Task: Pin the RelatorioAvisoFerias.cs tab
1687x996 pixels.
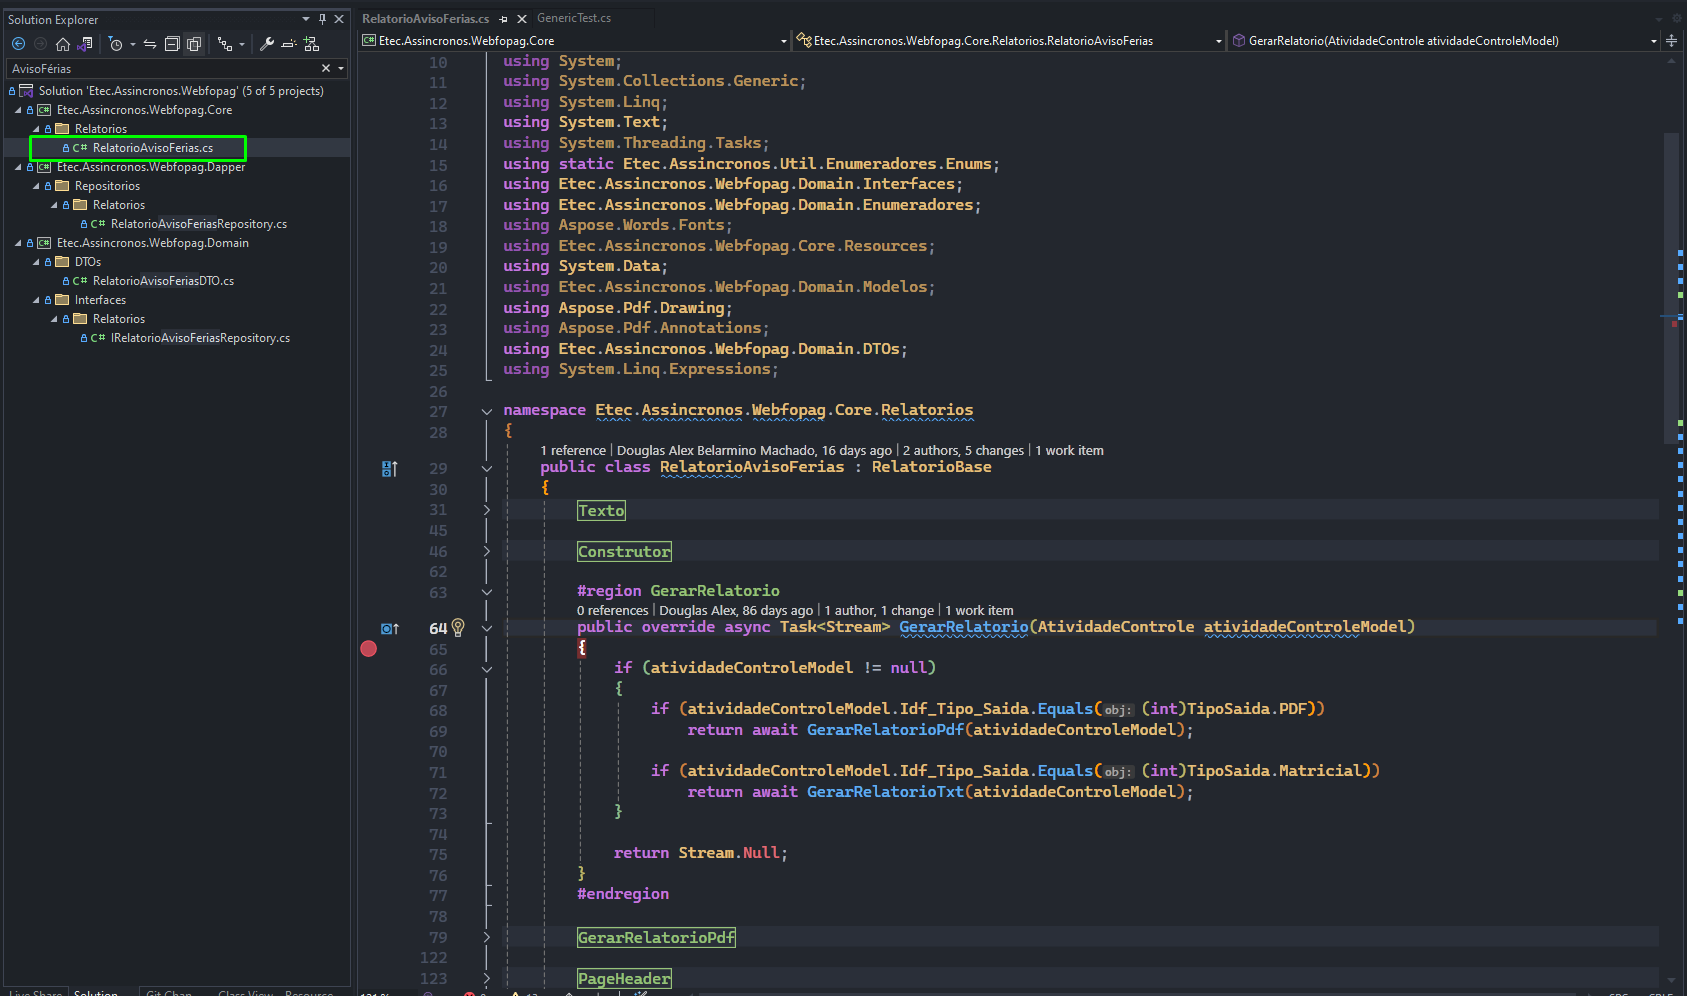Action: (x=503, y=19)
